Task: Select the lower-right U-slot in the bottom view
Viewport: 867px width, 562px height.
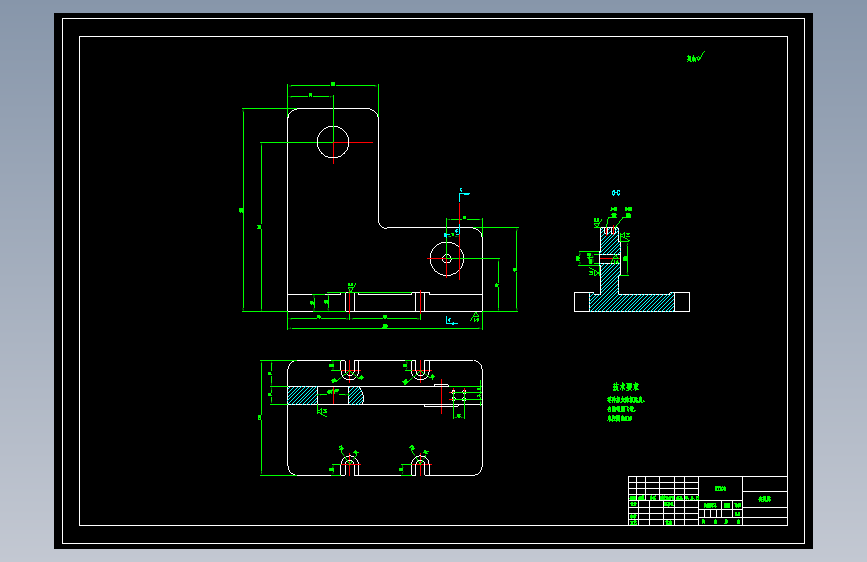Action: coord(421,465)
